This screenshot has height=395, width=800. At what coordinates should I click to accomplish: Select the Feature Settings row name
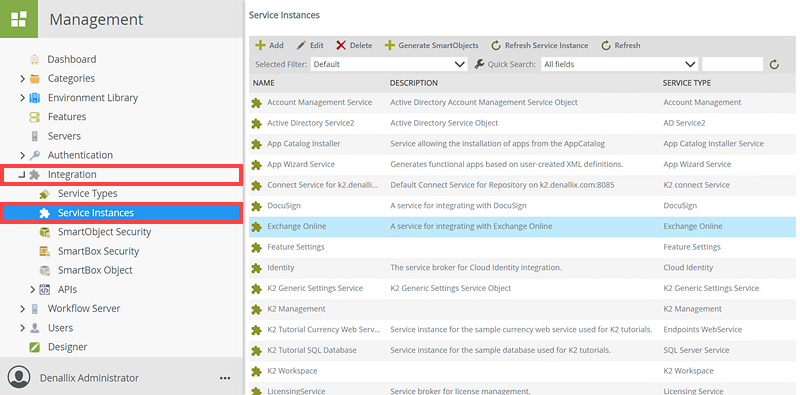tap(296, 247)
